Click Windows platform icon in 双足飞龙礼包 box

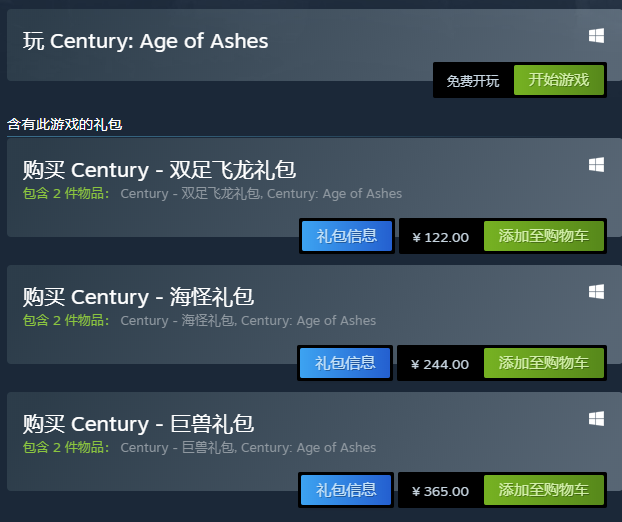pyautogui.click(x=596, y=165)
